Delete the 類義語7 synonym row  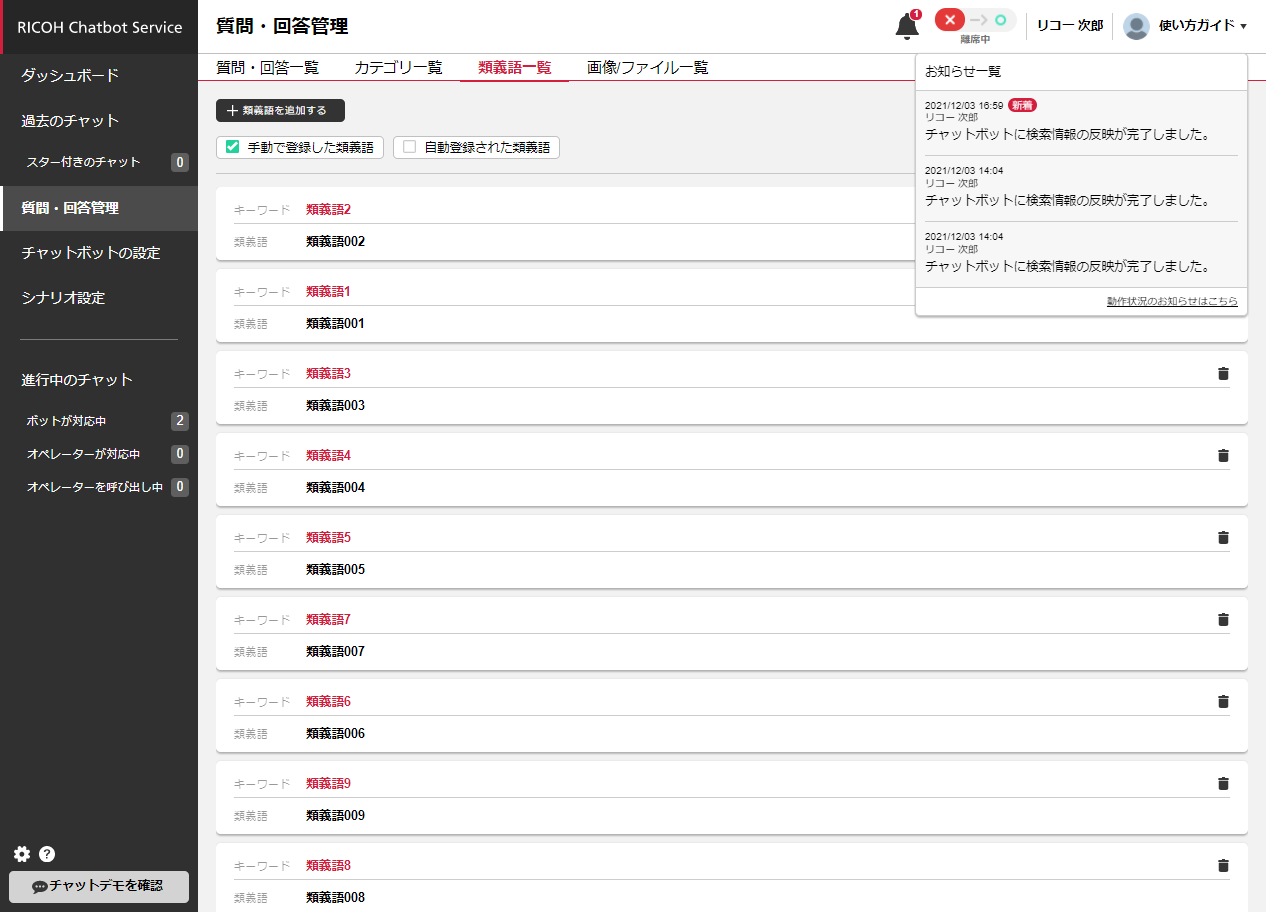[1222, 620]
